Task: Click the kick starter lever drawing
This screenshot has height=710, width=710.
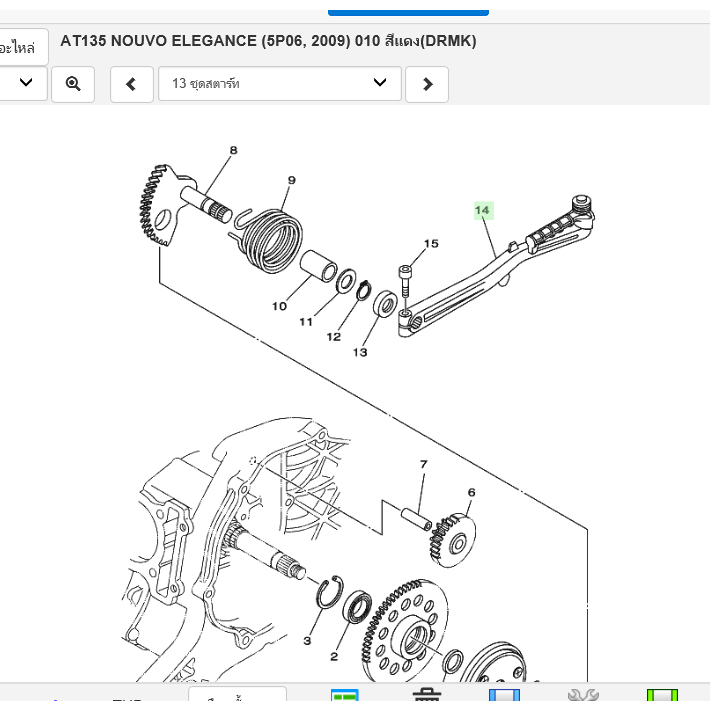Action: point(496,267)
